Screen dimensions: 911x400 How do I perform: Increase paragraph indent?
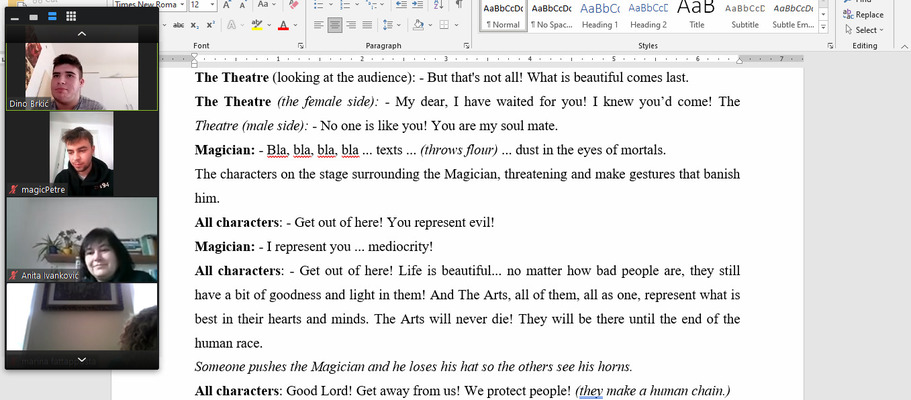click(417, 4)
